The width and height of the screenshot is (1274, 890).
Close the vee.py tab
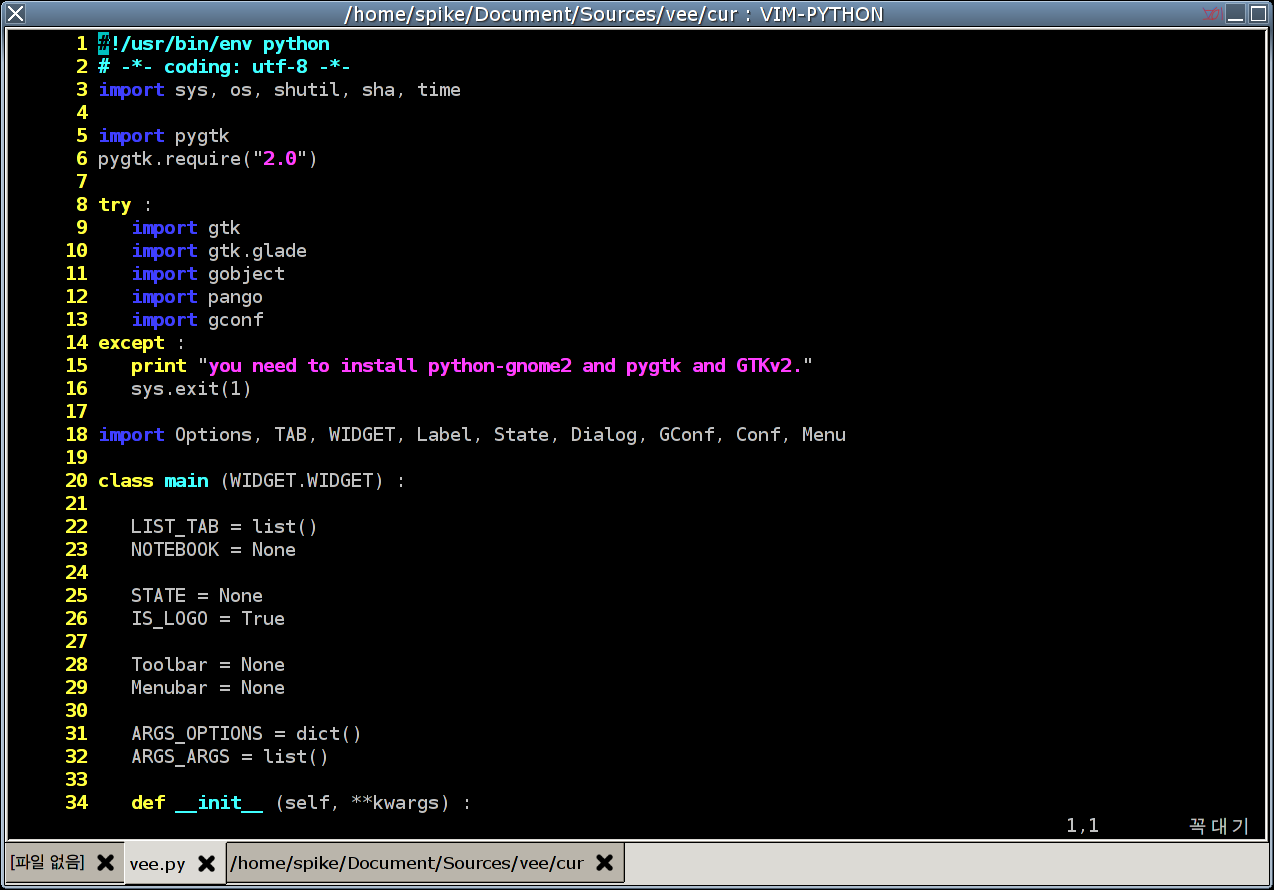click(206, 863)
